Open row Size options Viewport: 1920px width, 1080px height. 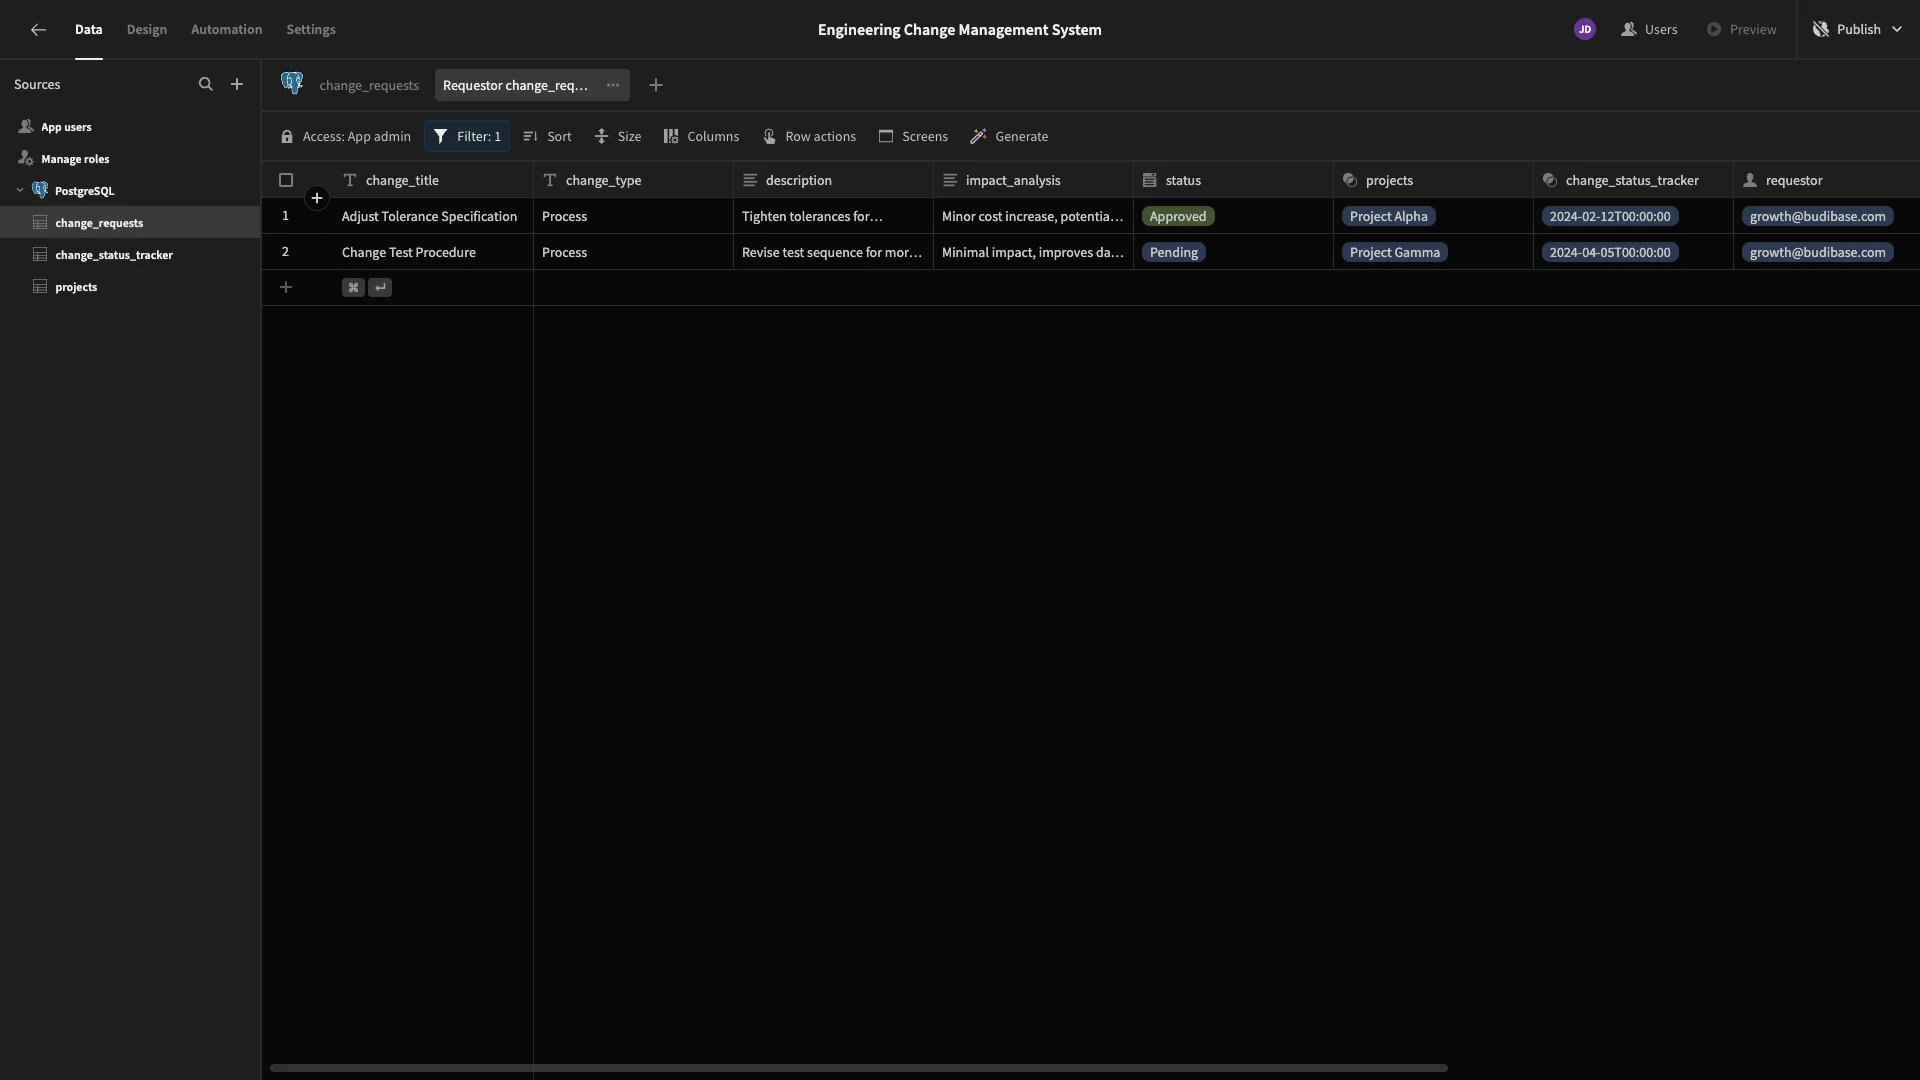pos(618,137)
